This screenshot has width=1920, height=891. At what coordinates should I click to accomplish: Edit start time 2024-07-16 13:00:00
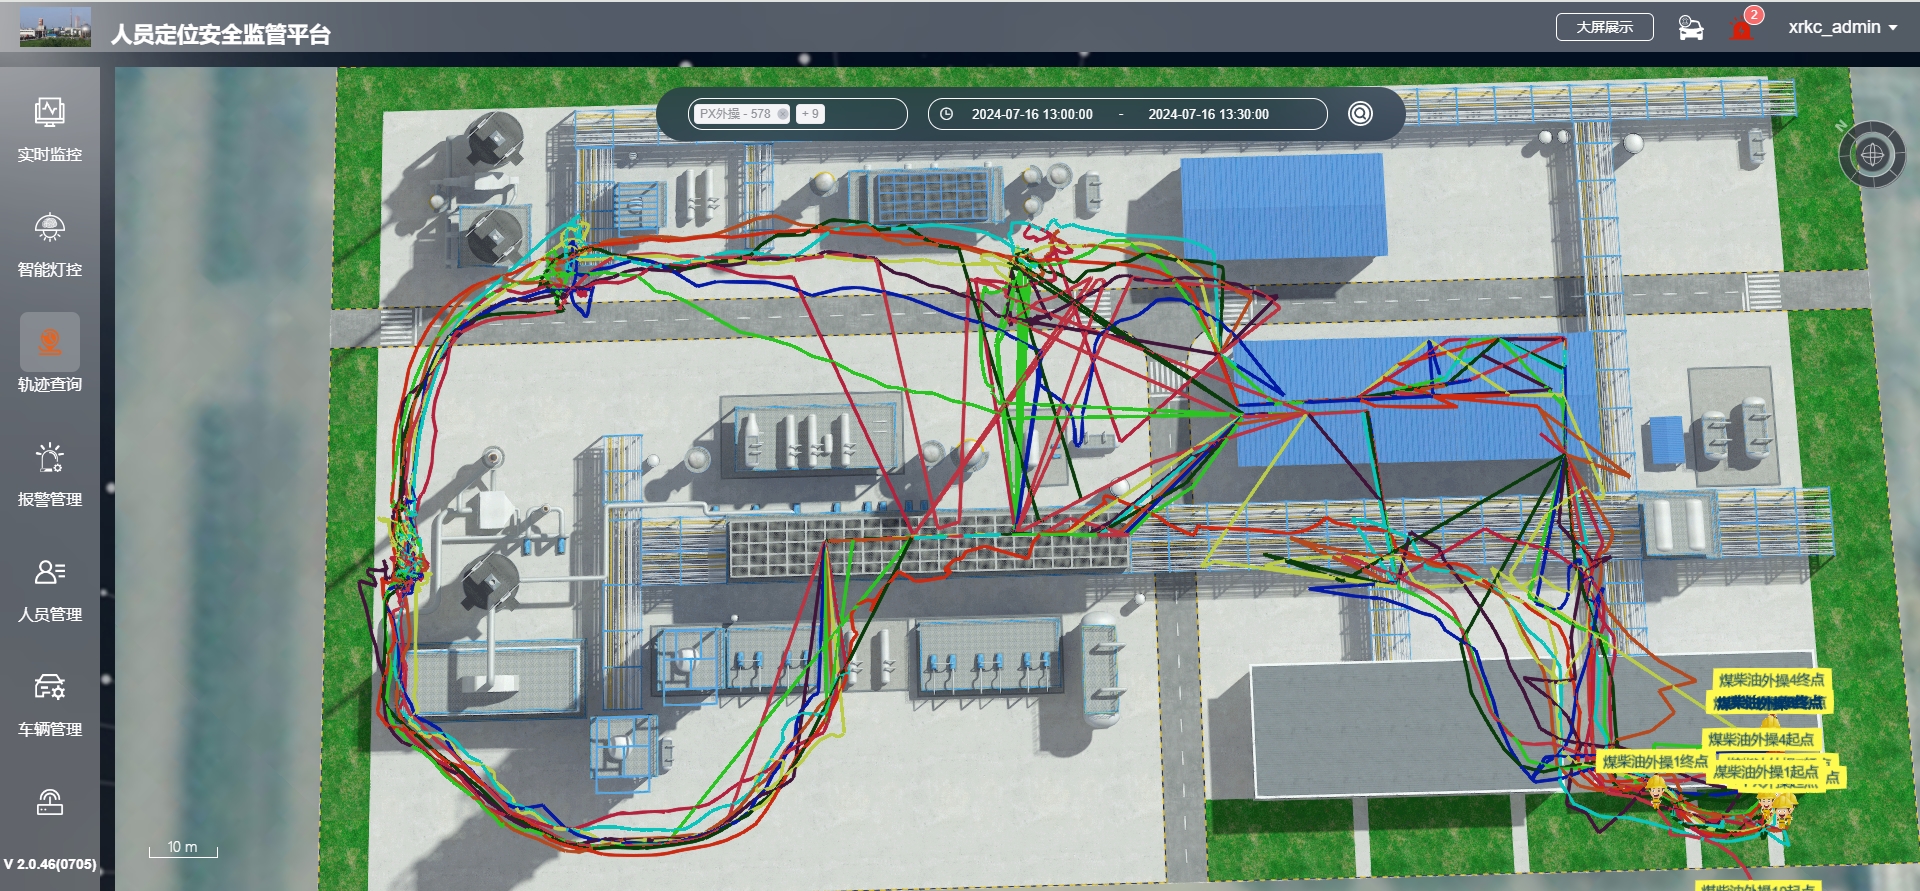click(x=1031, y=114)
